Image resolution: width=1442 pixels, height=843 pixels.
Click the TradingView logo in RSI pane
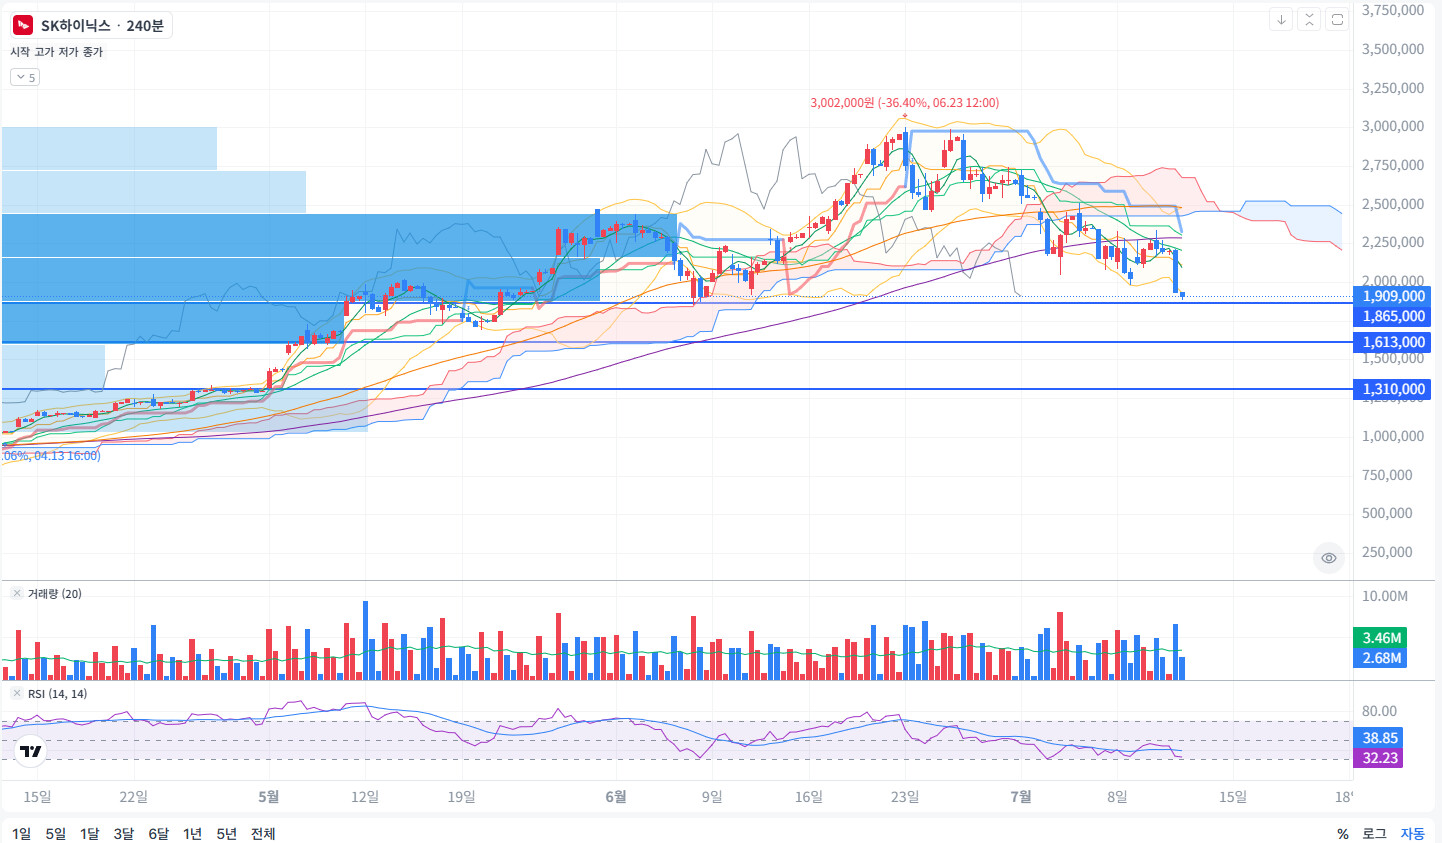click(31, 751)
